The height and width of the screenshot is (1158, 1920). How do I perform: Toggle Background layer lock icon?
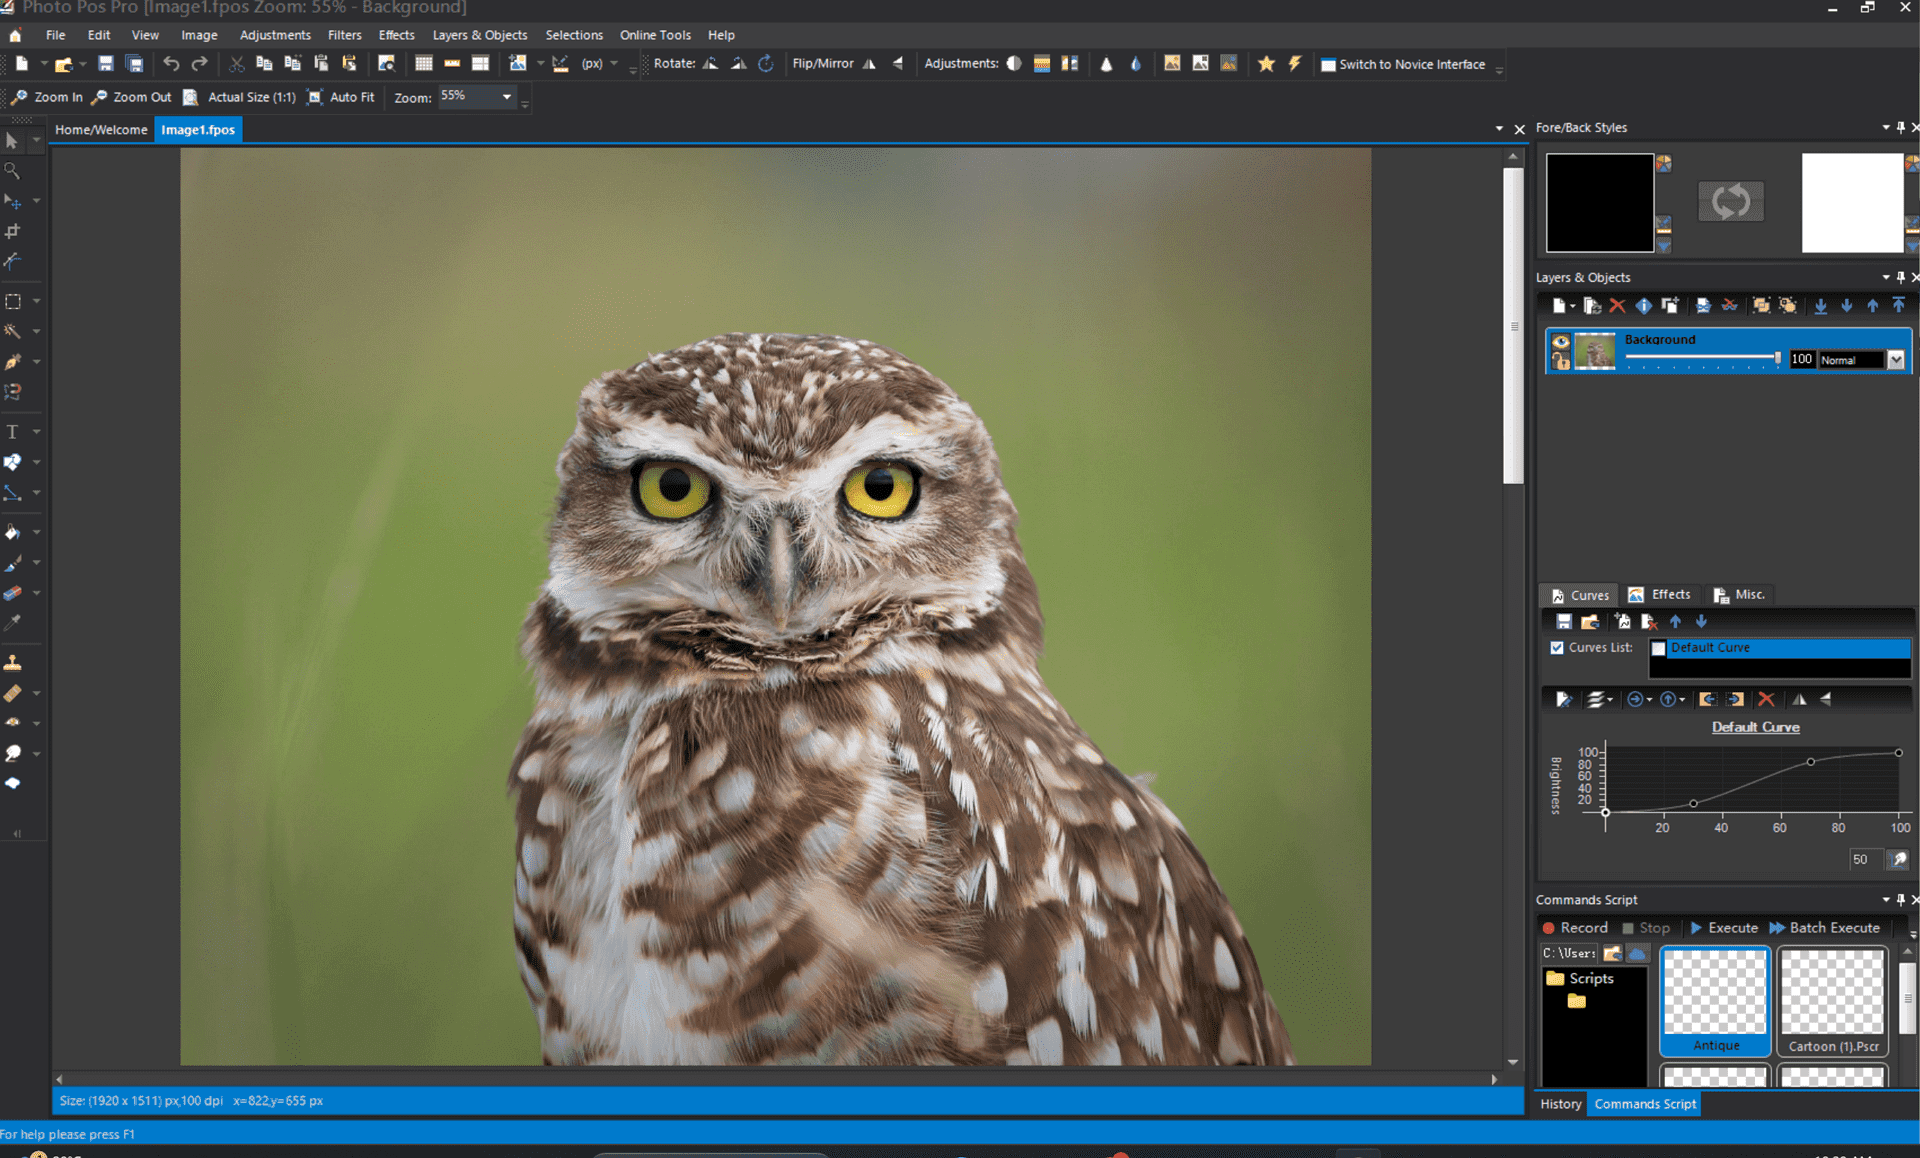coord(1560,360)
